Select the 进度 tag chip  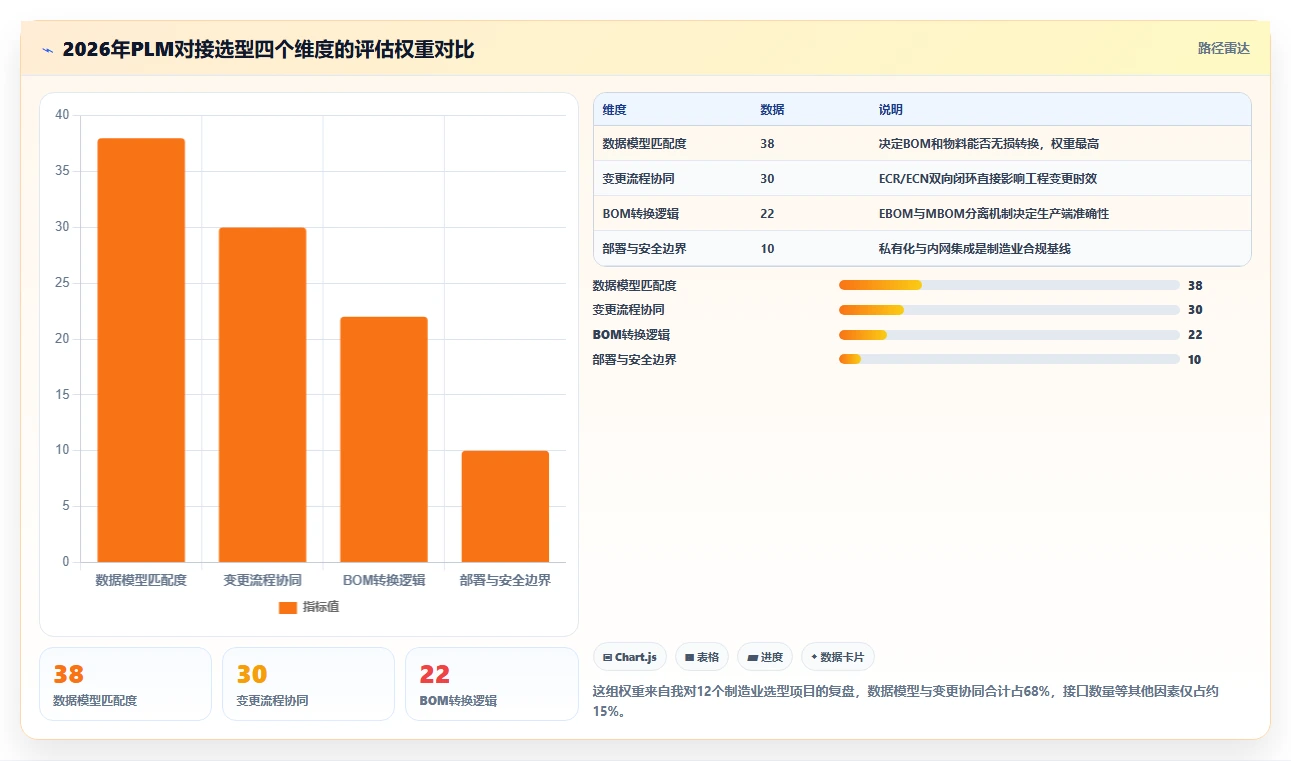pos(765,657)
